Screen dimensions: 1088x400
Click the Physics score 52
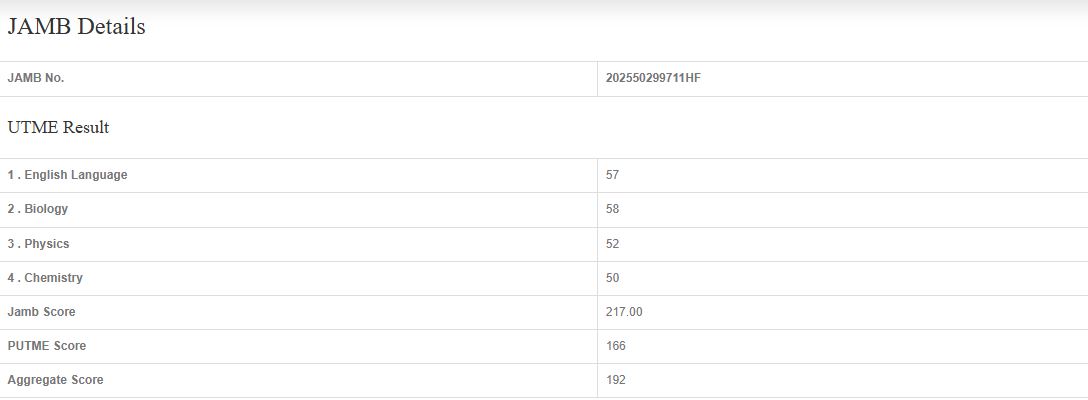[613, 244]
